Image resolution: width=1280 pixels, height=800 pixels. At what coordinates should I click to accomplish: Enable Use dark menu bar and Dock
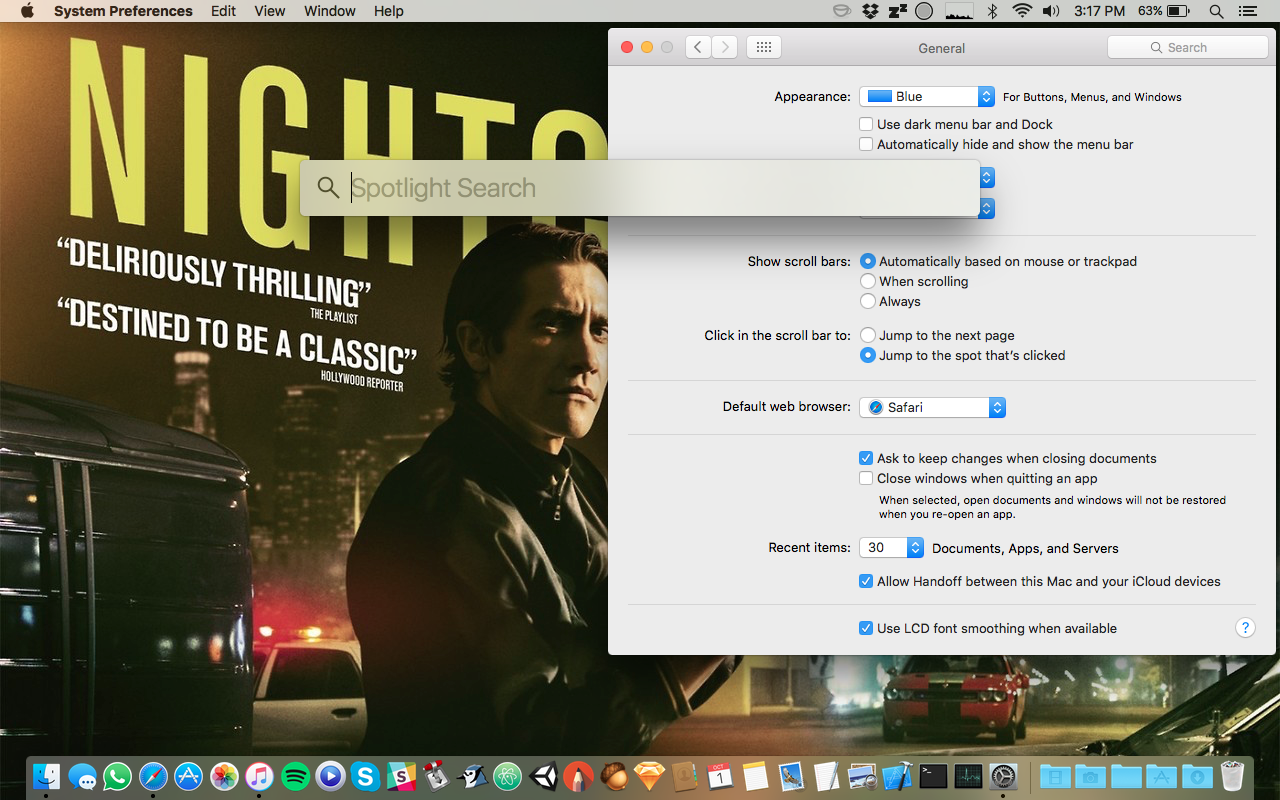pyautogui.click(x=866, y=124)
